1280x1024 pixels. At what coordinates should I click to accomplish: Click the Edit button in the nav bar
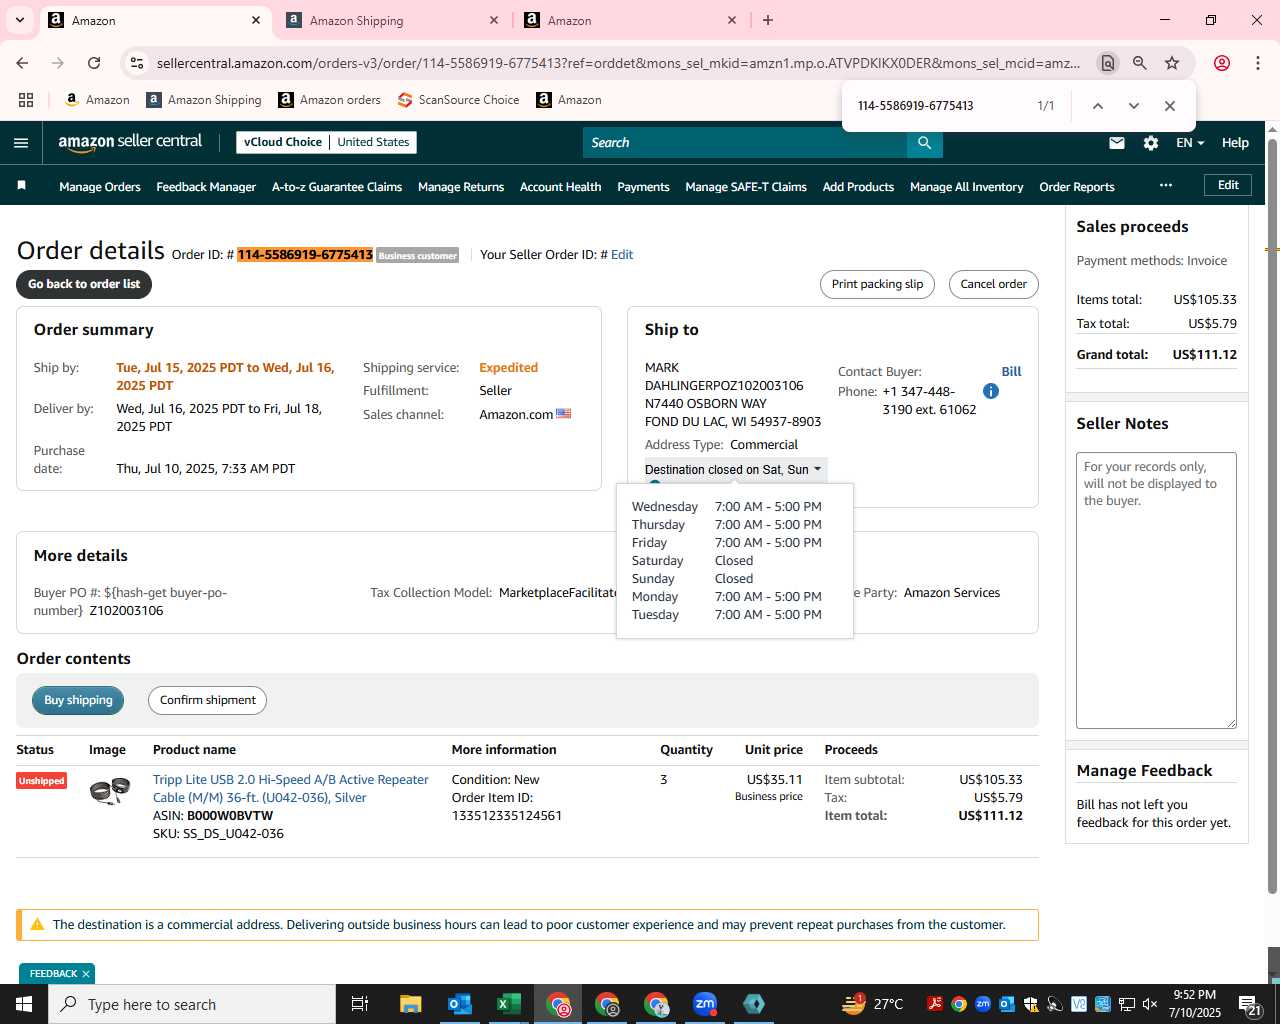click(1228, 185)
